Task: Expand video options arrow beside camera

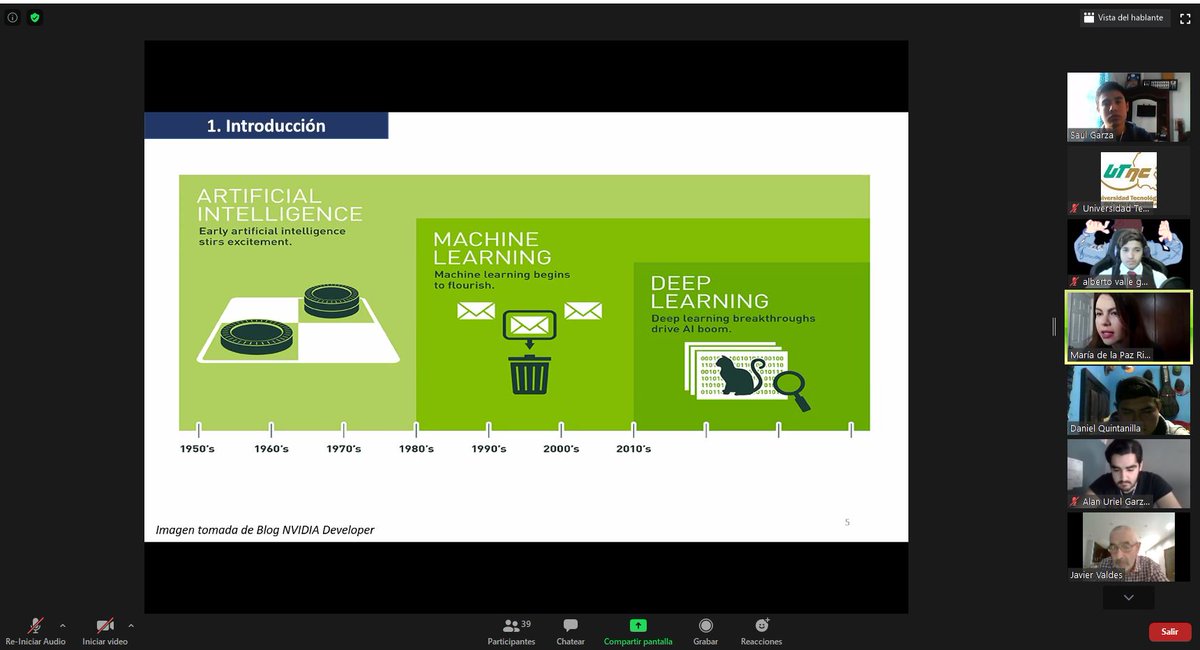Action: point(131,625)
